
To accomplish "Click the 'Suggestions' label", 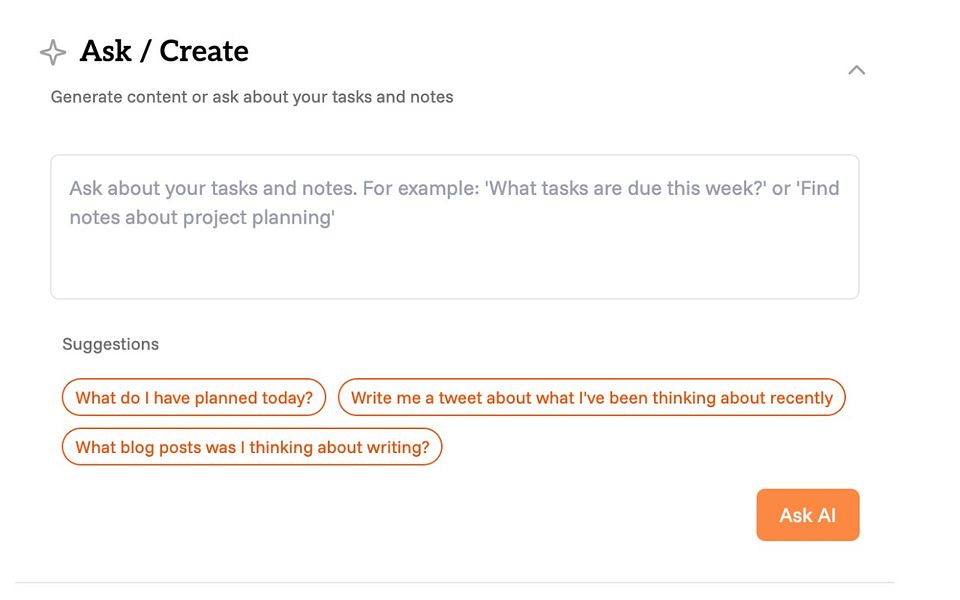I will pyautogui.click(x=110, y=344).
